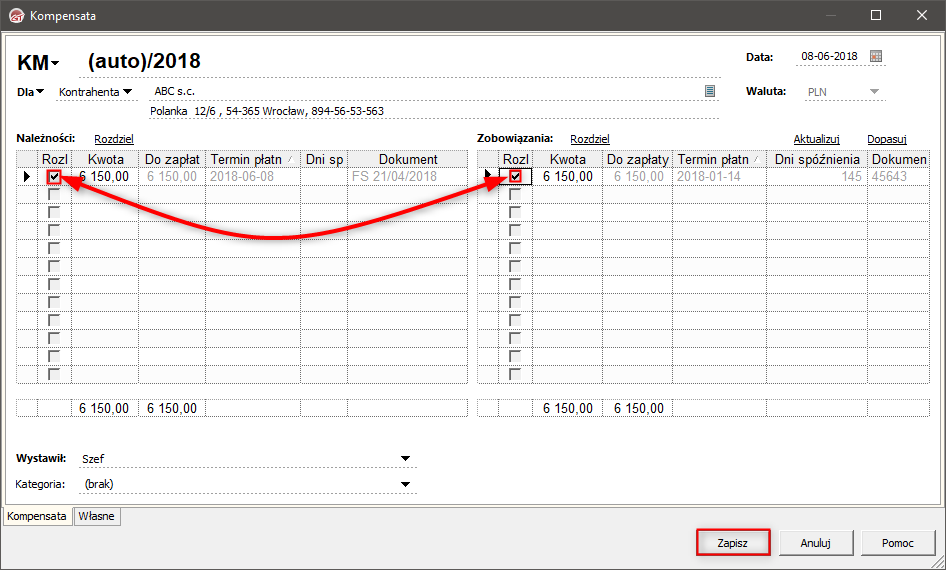Viewport: 946px width, 570px height.
Task: Uncheck Rozl checkbox for liability document 45643
Action: pyautogui.click(x=515, y=177)
